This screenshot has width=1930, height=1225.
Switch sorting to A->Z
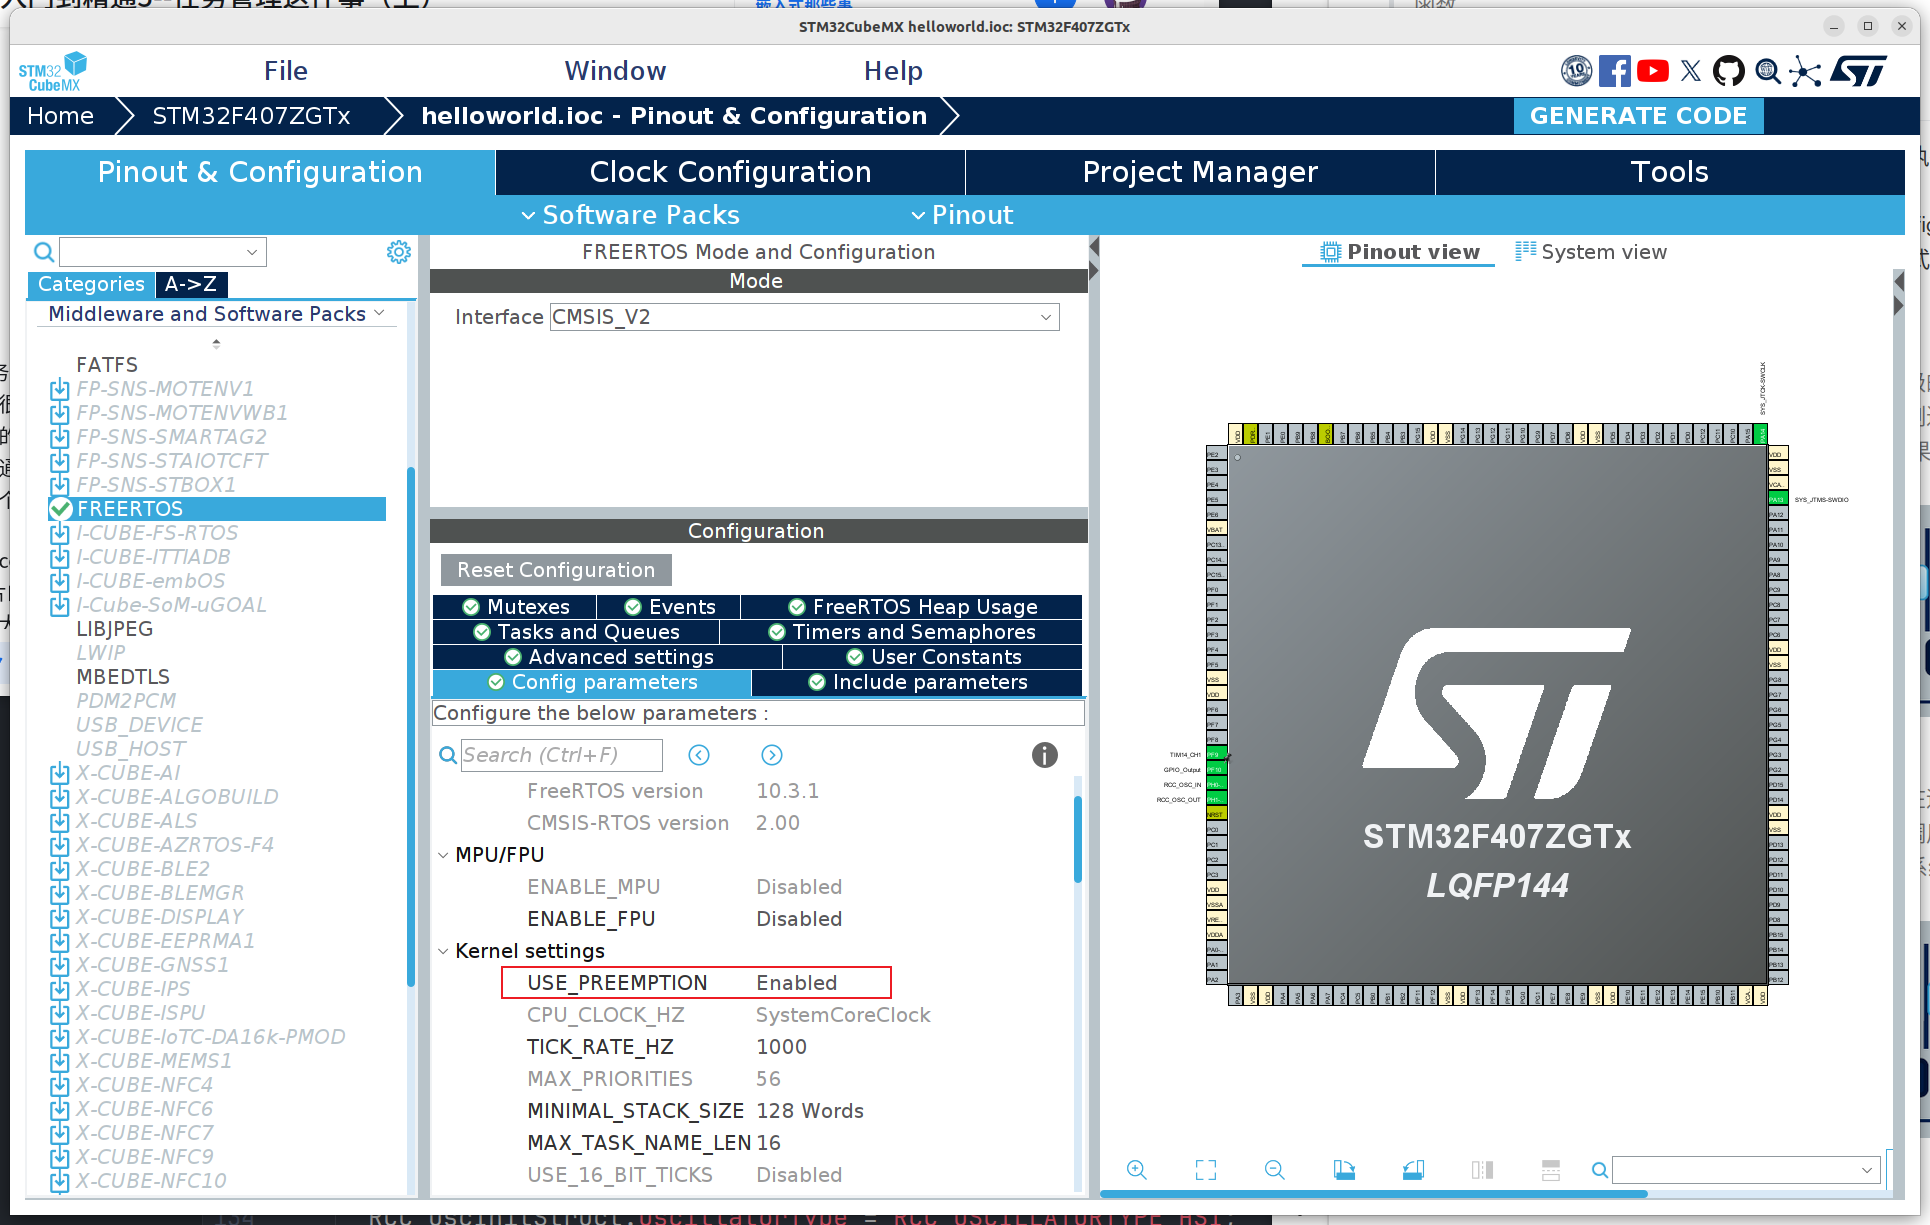tap(191, 284)
